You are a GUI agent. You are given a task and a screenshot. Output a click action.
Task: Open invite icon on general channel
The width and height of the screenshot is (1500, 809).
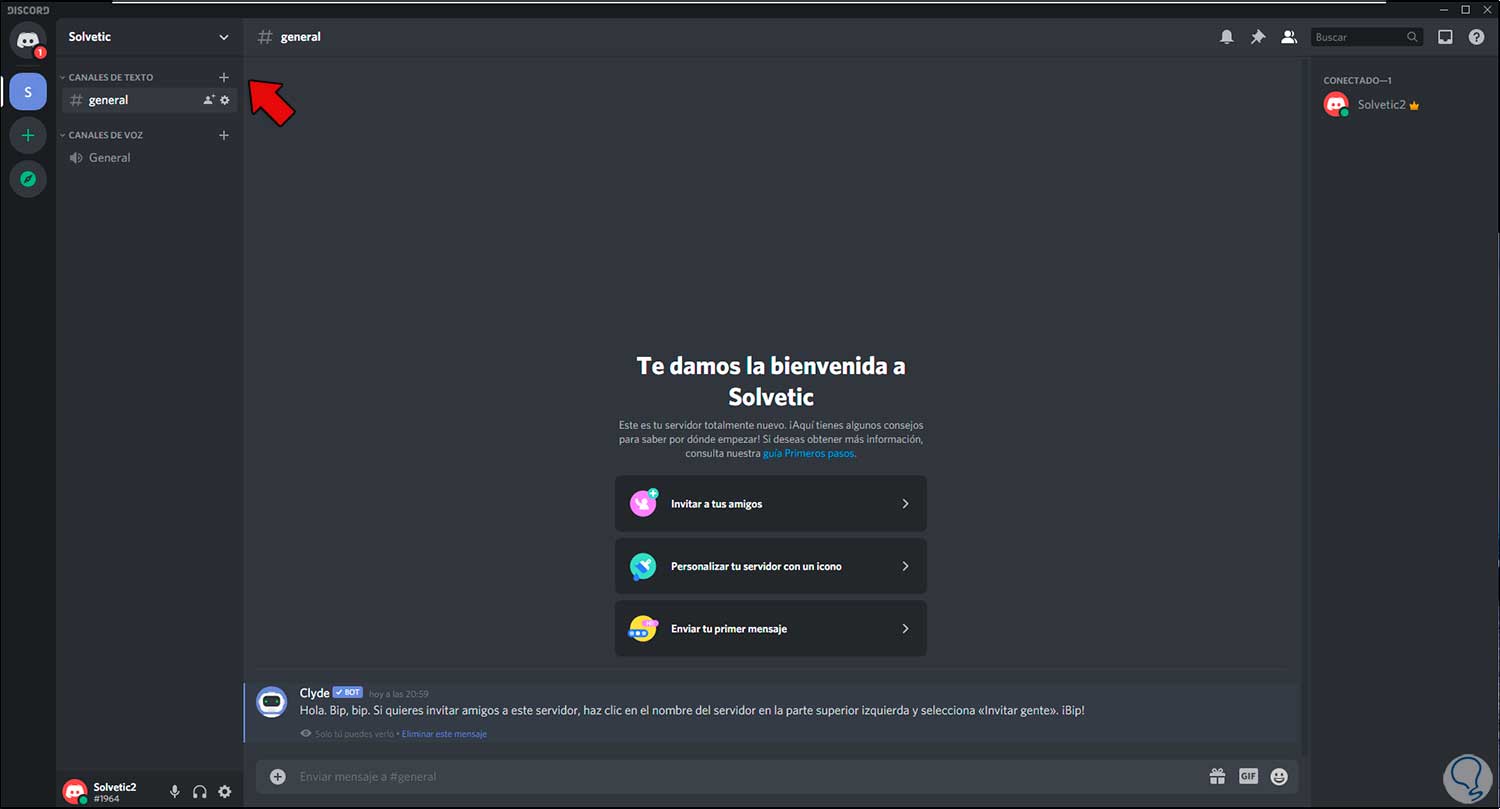[209, 100]
